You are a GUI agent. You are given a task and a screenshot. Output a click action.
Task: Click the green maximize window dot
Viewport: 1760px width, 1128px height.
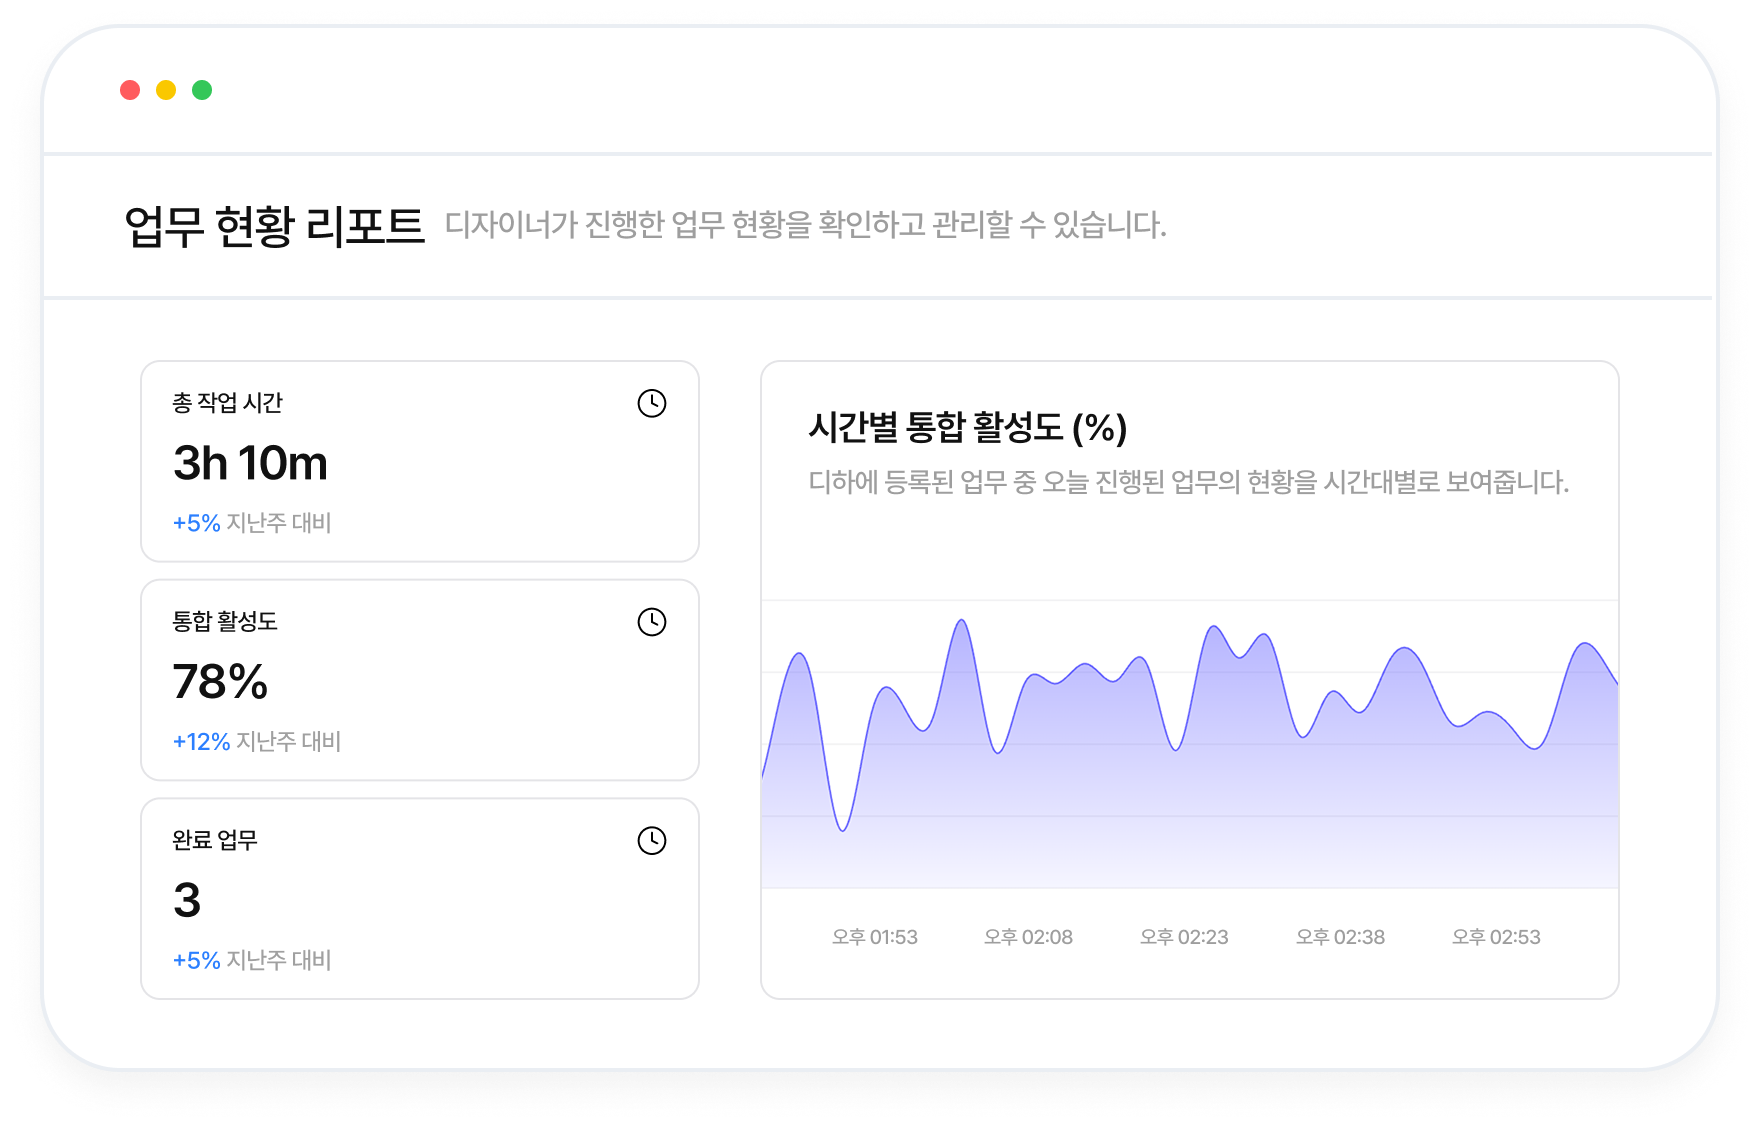(x=202, y=90)
